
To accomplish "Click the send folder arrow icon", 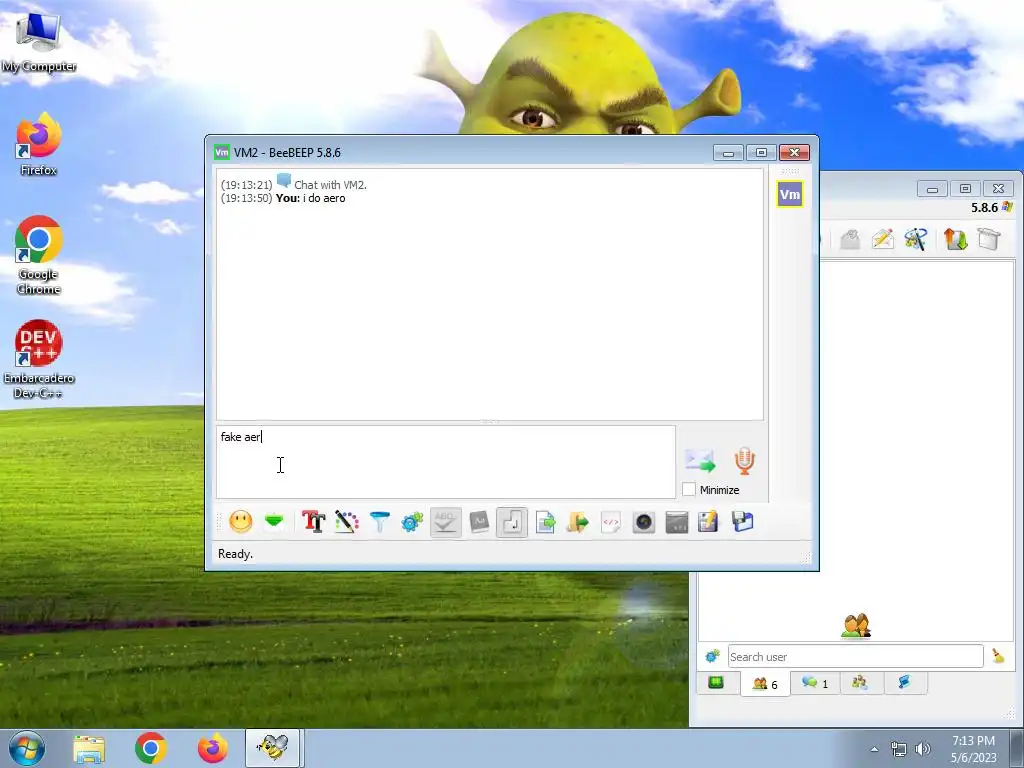I will (577, 522).
